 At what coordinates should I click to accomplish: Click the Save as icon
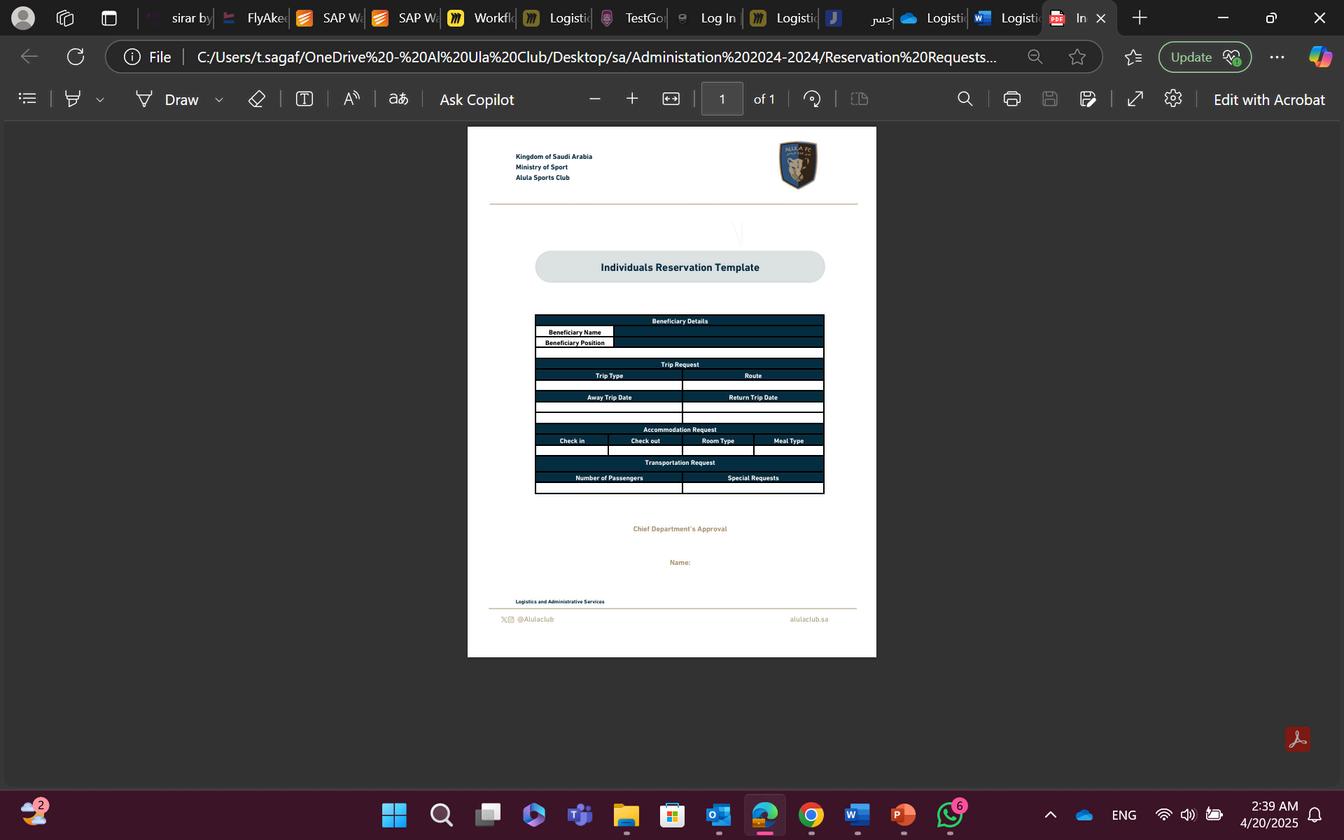click(x=1088, y=99)
